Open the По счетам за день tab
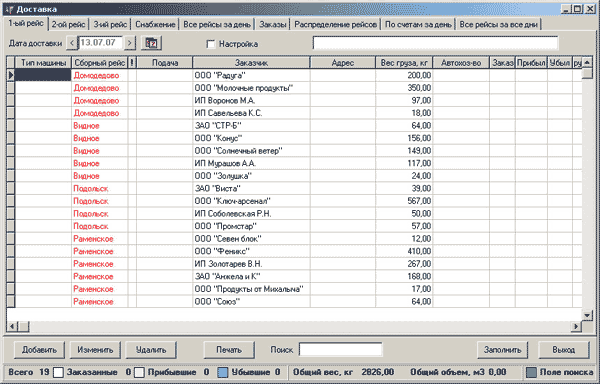This screenshot has height=384, width=600. [418, 24]
